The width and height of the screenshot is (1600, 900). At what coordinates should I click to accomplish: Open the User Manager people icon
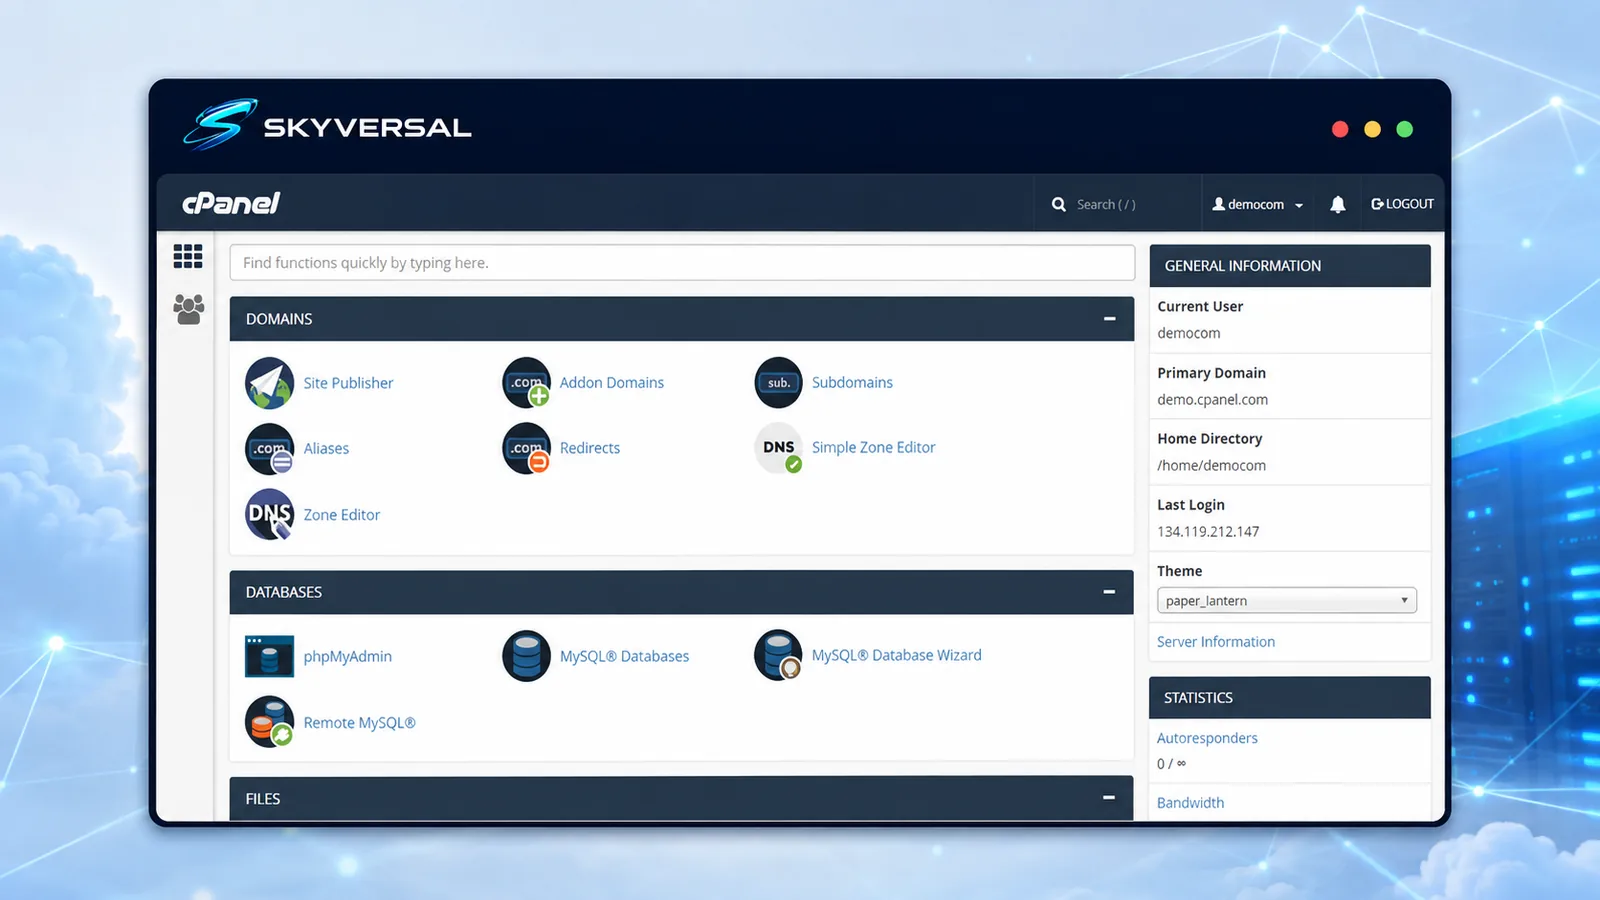click(x=188, y=309)
